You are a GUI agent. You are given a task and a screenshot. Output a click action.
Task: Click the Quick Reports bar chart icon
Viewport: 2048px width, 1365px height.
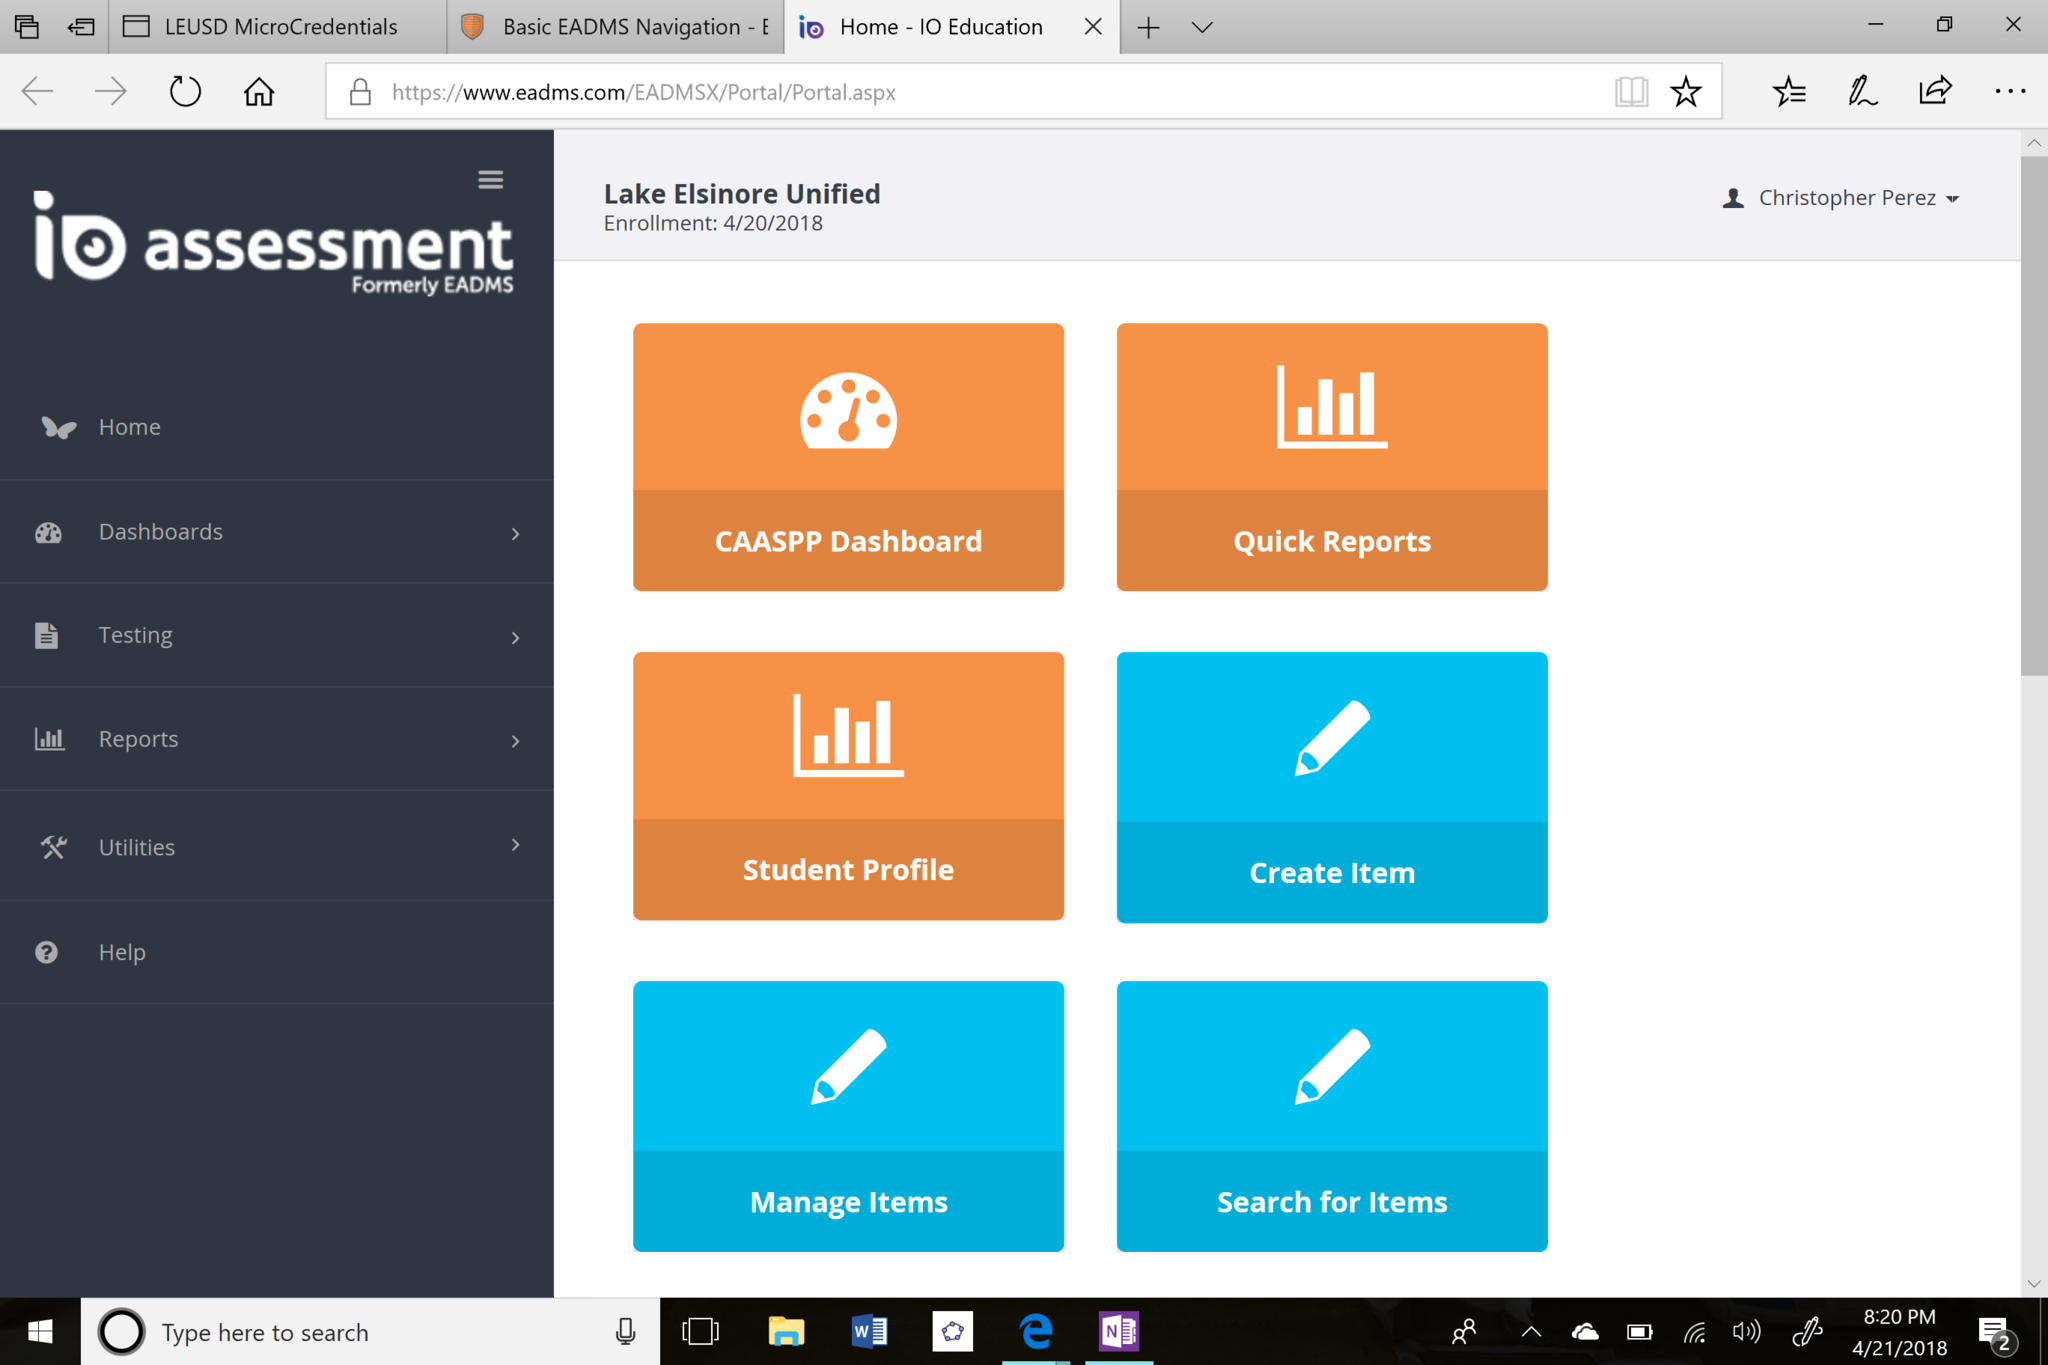coord(1331,407)
